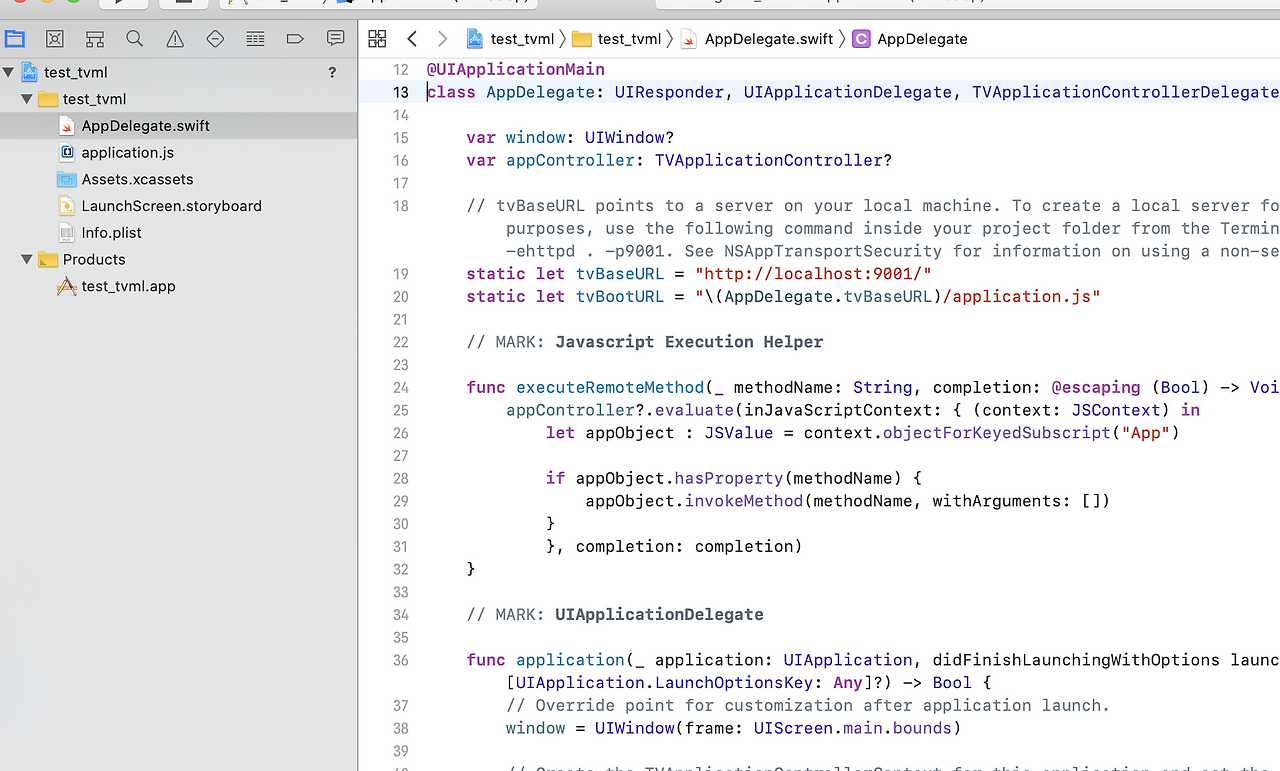This screenshot has width=1280, height=771.
Task: Click line number 13 in the gutter
Action: [401, 92]
